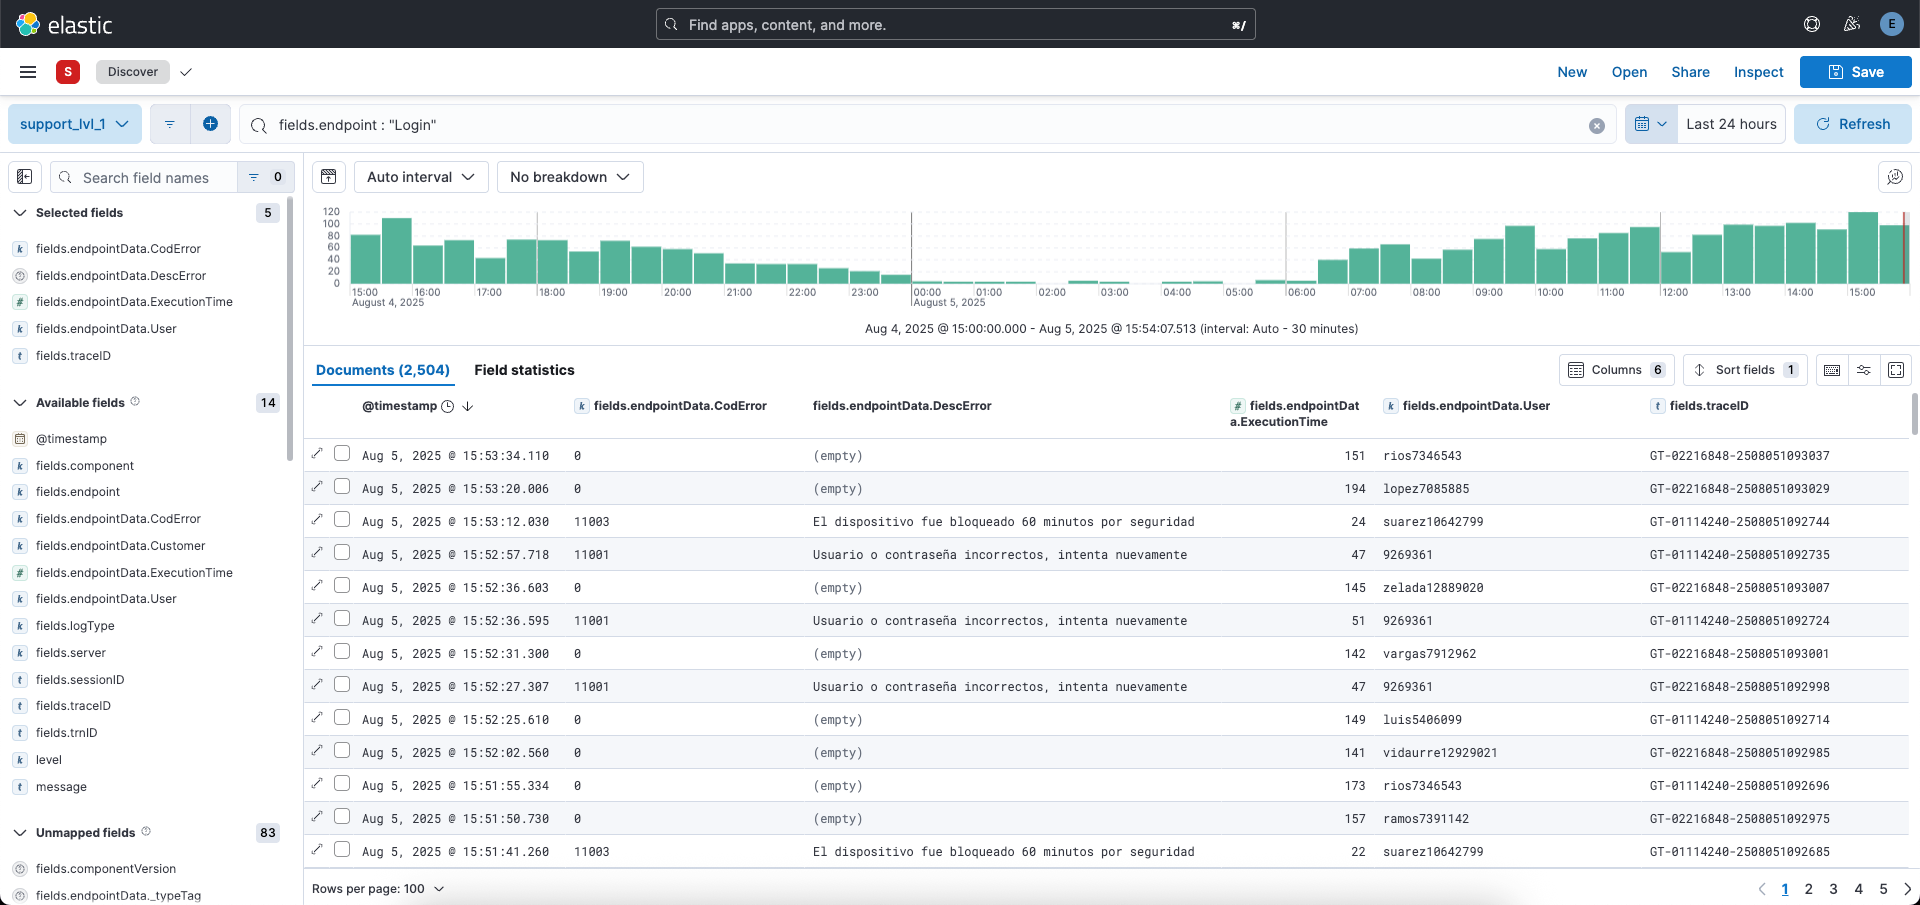Image resolution: width=1920 pixels, height=905 pixels.
Task: Open display options with the sliders icon
Action: pos(1864,370)
